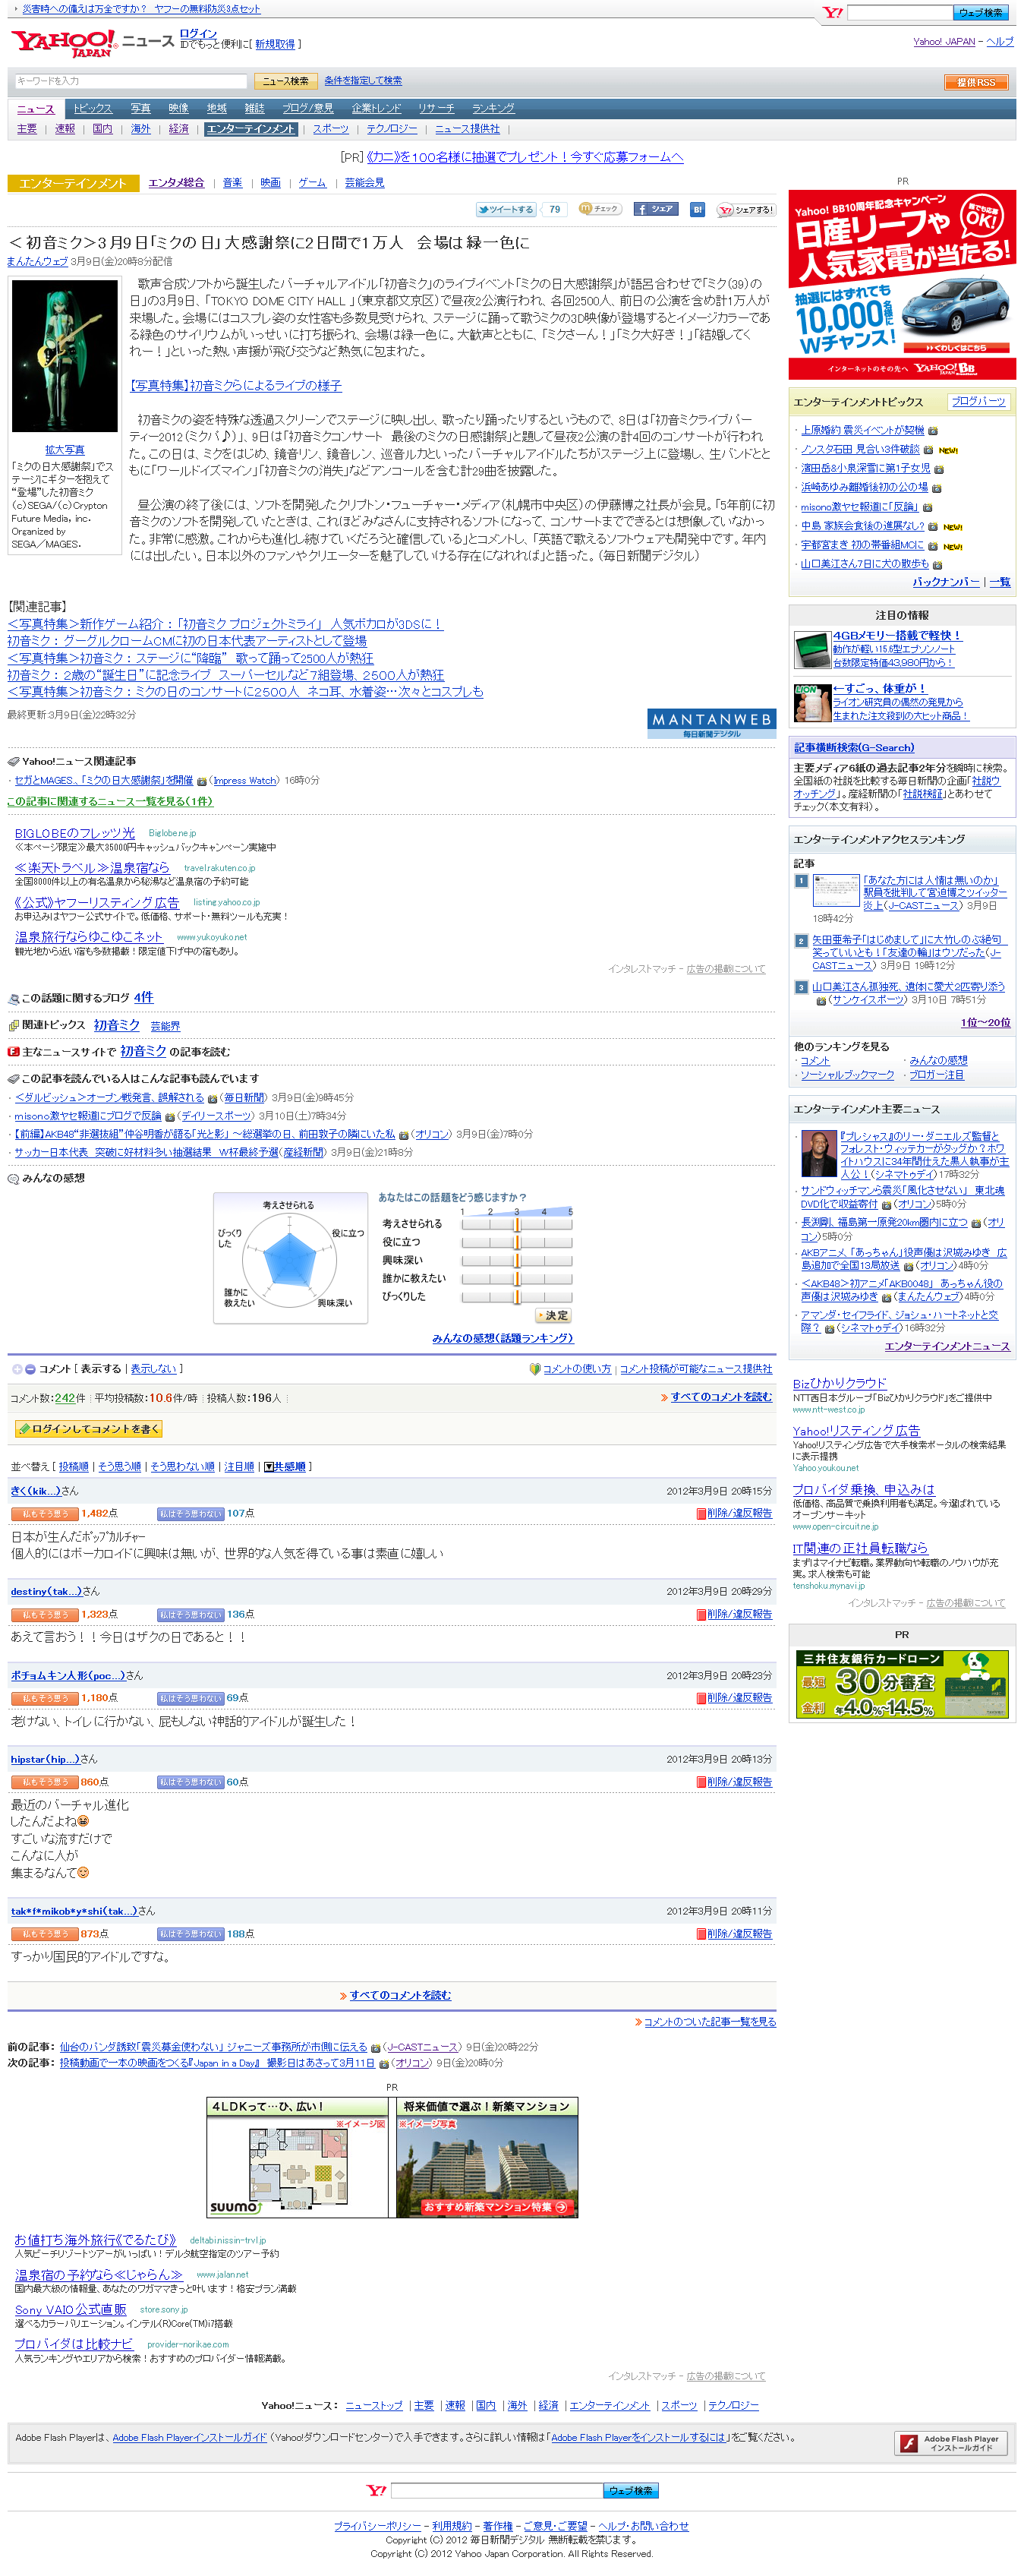Viewport: 1024px width, 2576px height.
Task: Click the orange 提供RSS button
Action: click(x=975, y=82)
